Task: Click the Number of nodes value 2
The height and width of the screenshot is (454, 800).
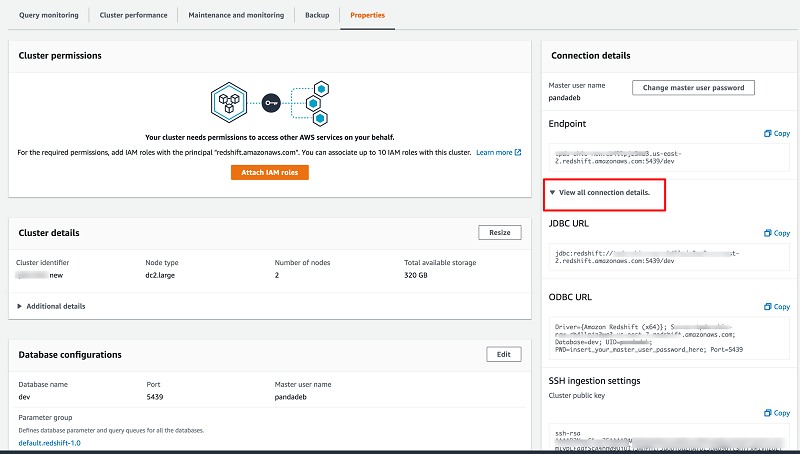Action: [277, 275]
